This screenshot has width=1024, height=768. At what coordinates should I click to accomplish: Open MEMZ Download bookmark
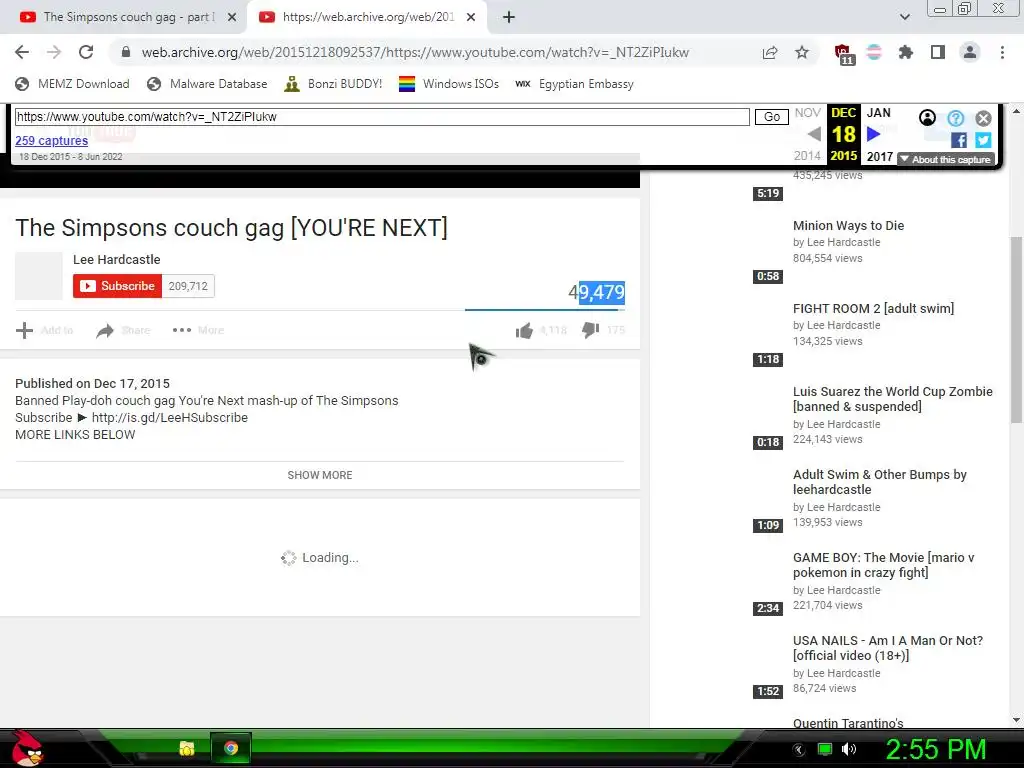pyautogui.click(x=72, y=84)
